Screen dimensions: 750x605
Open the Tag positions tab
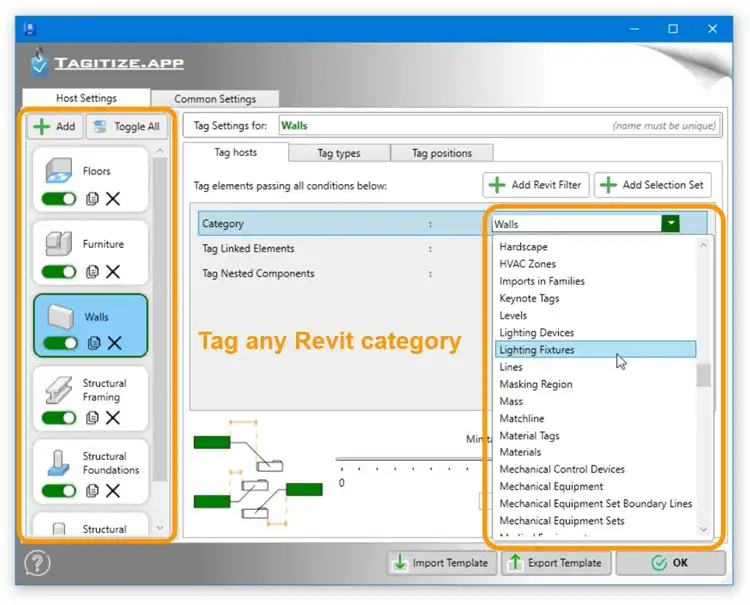[x=441, y=153]
